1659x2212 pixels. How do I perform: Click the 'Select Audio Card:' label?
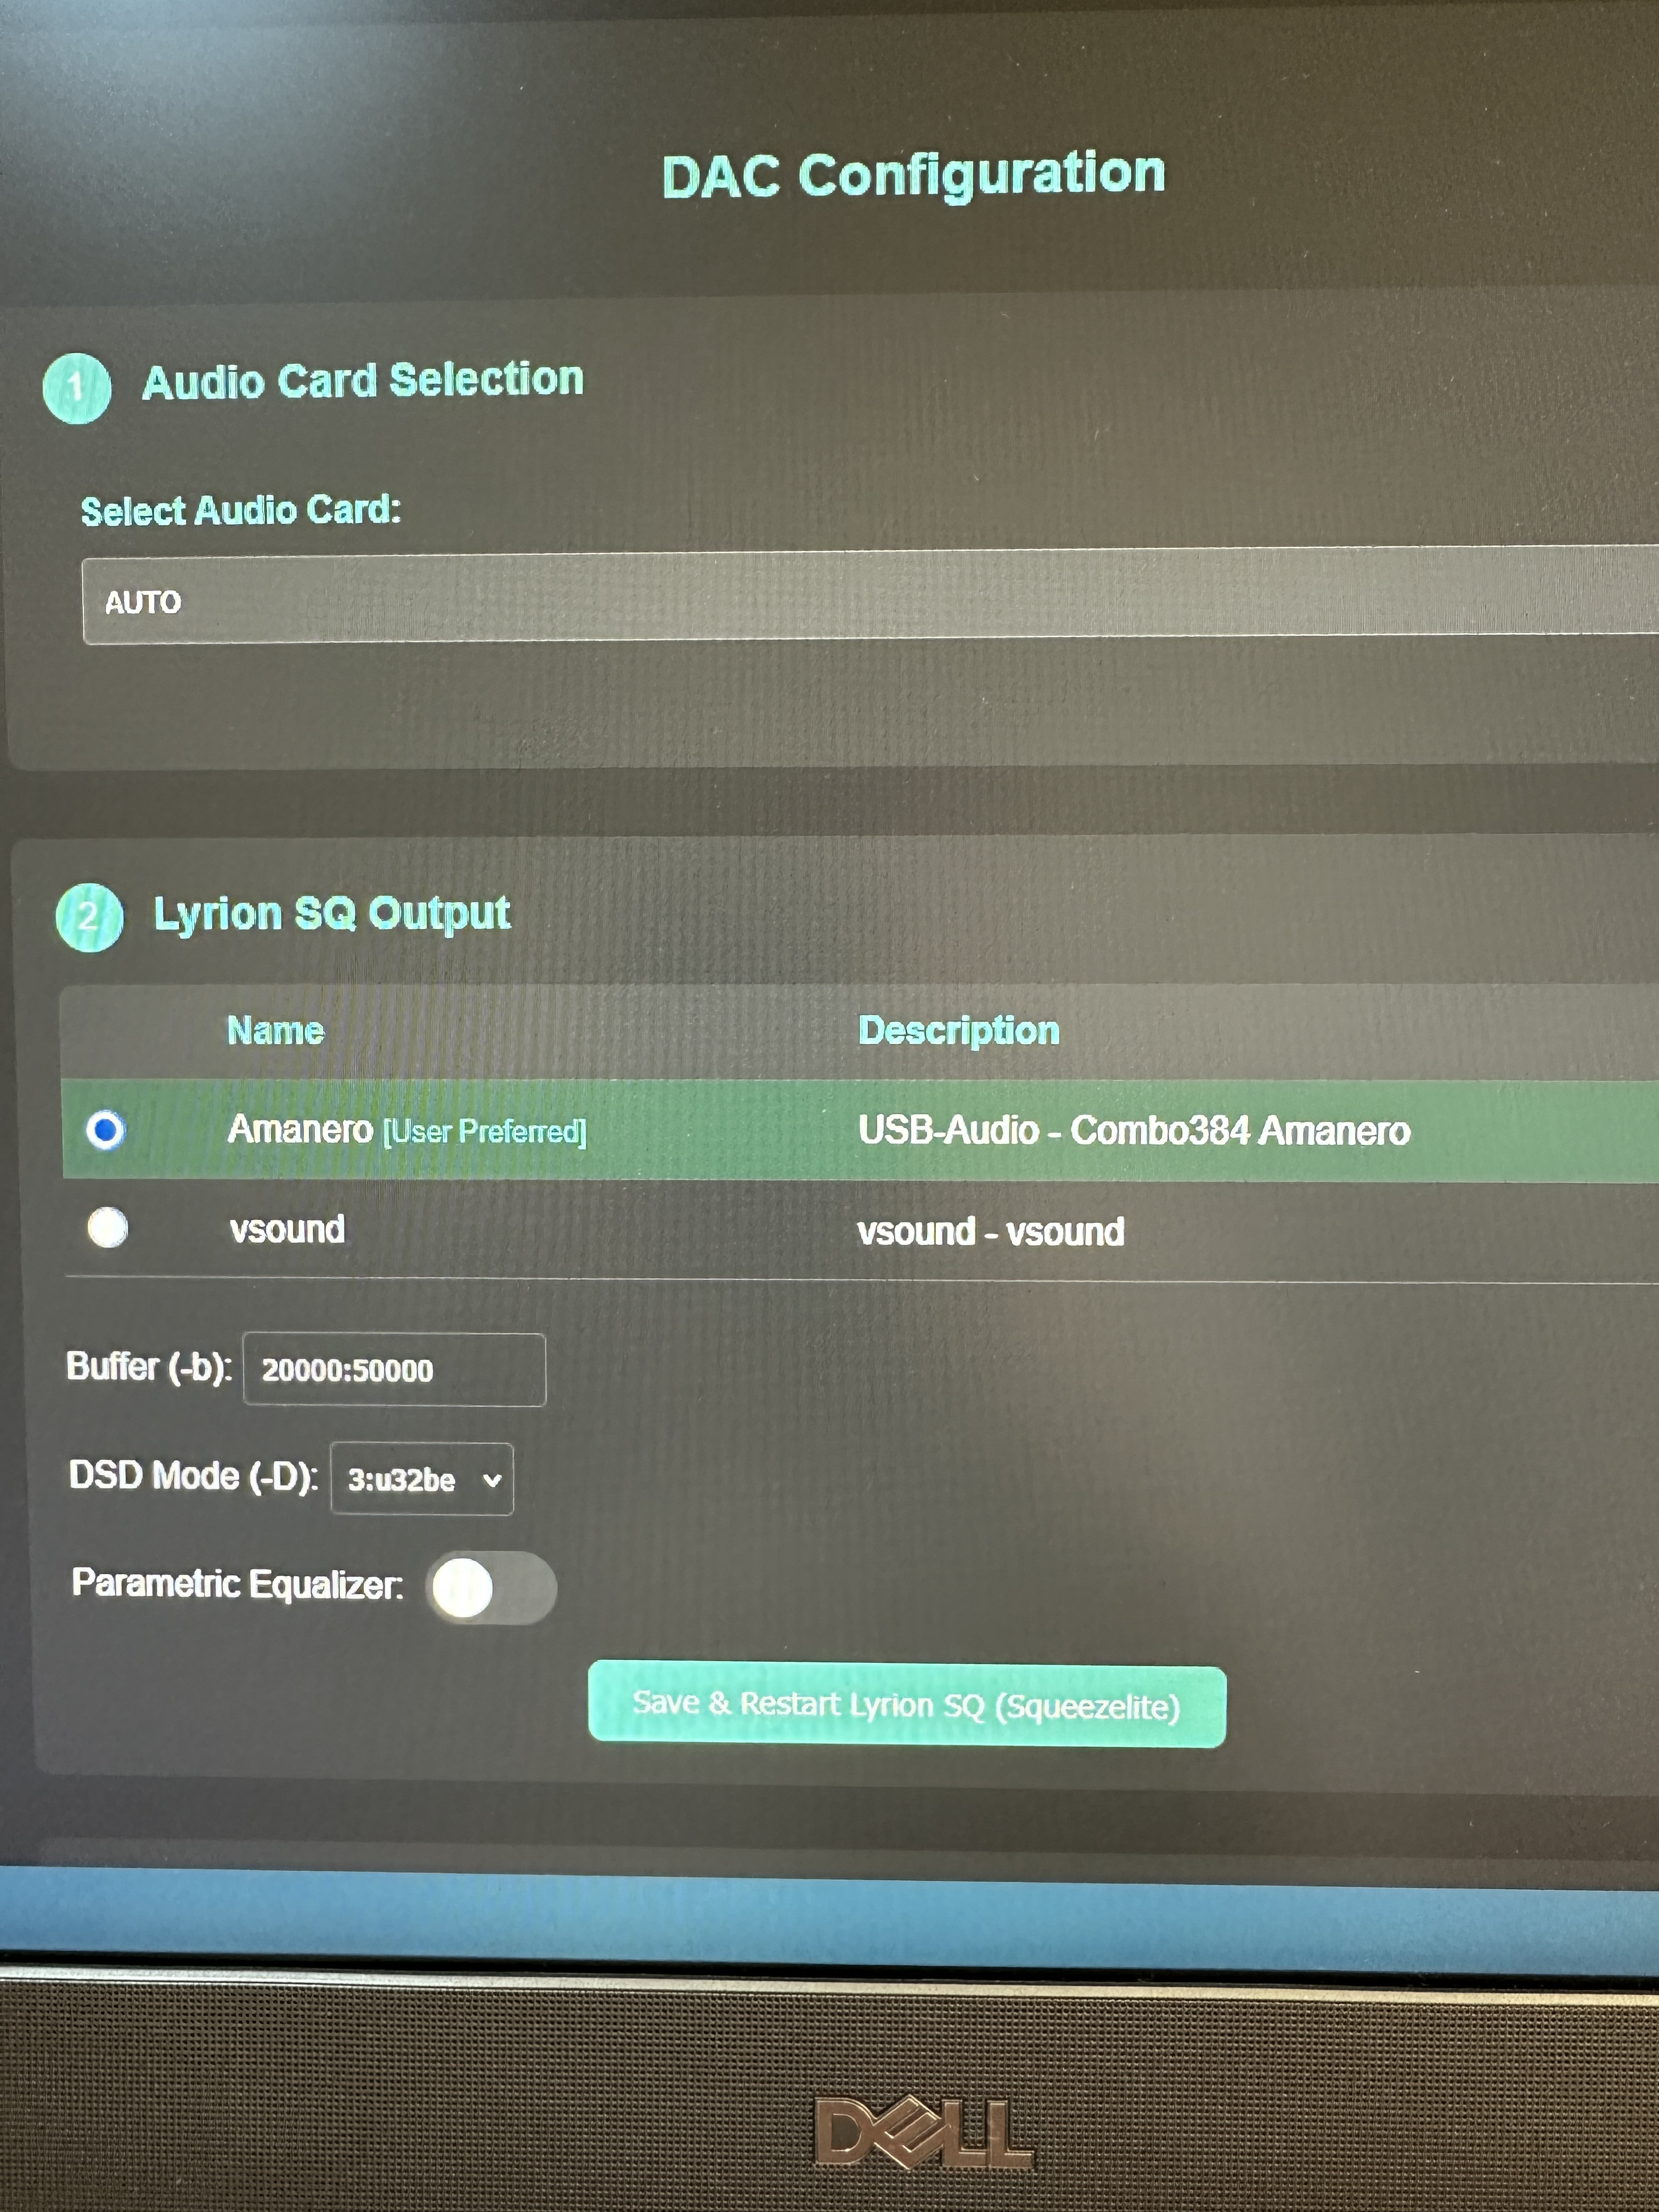(x=241, y=510)
